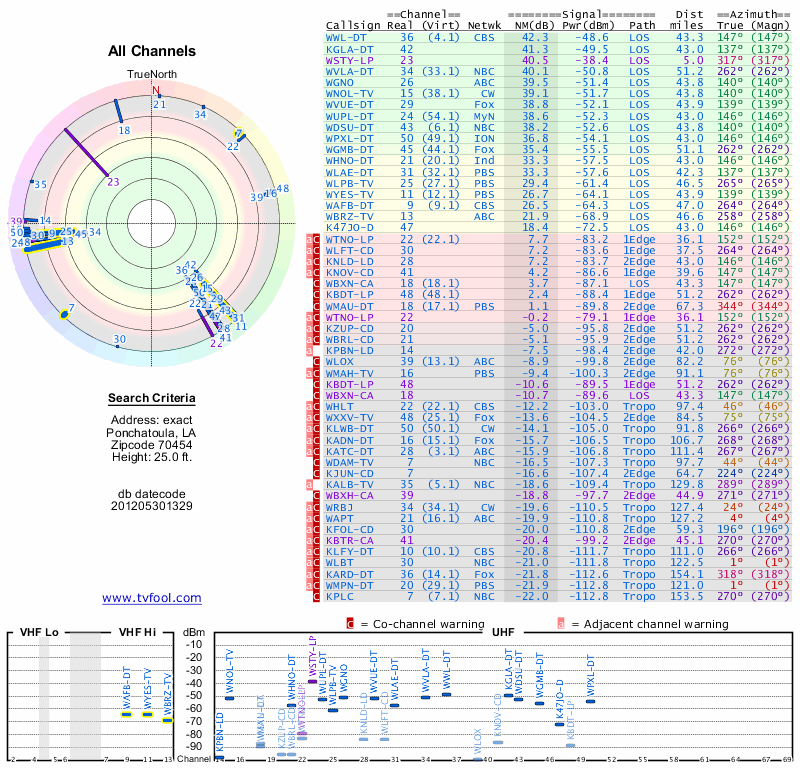Click the red N north marker
800x768 pixels.
pyautogui.click(x=155, y=91)
